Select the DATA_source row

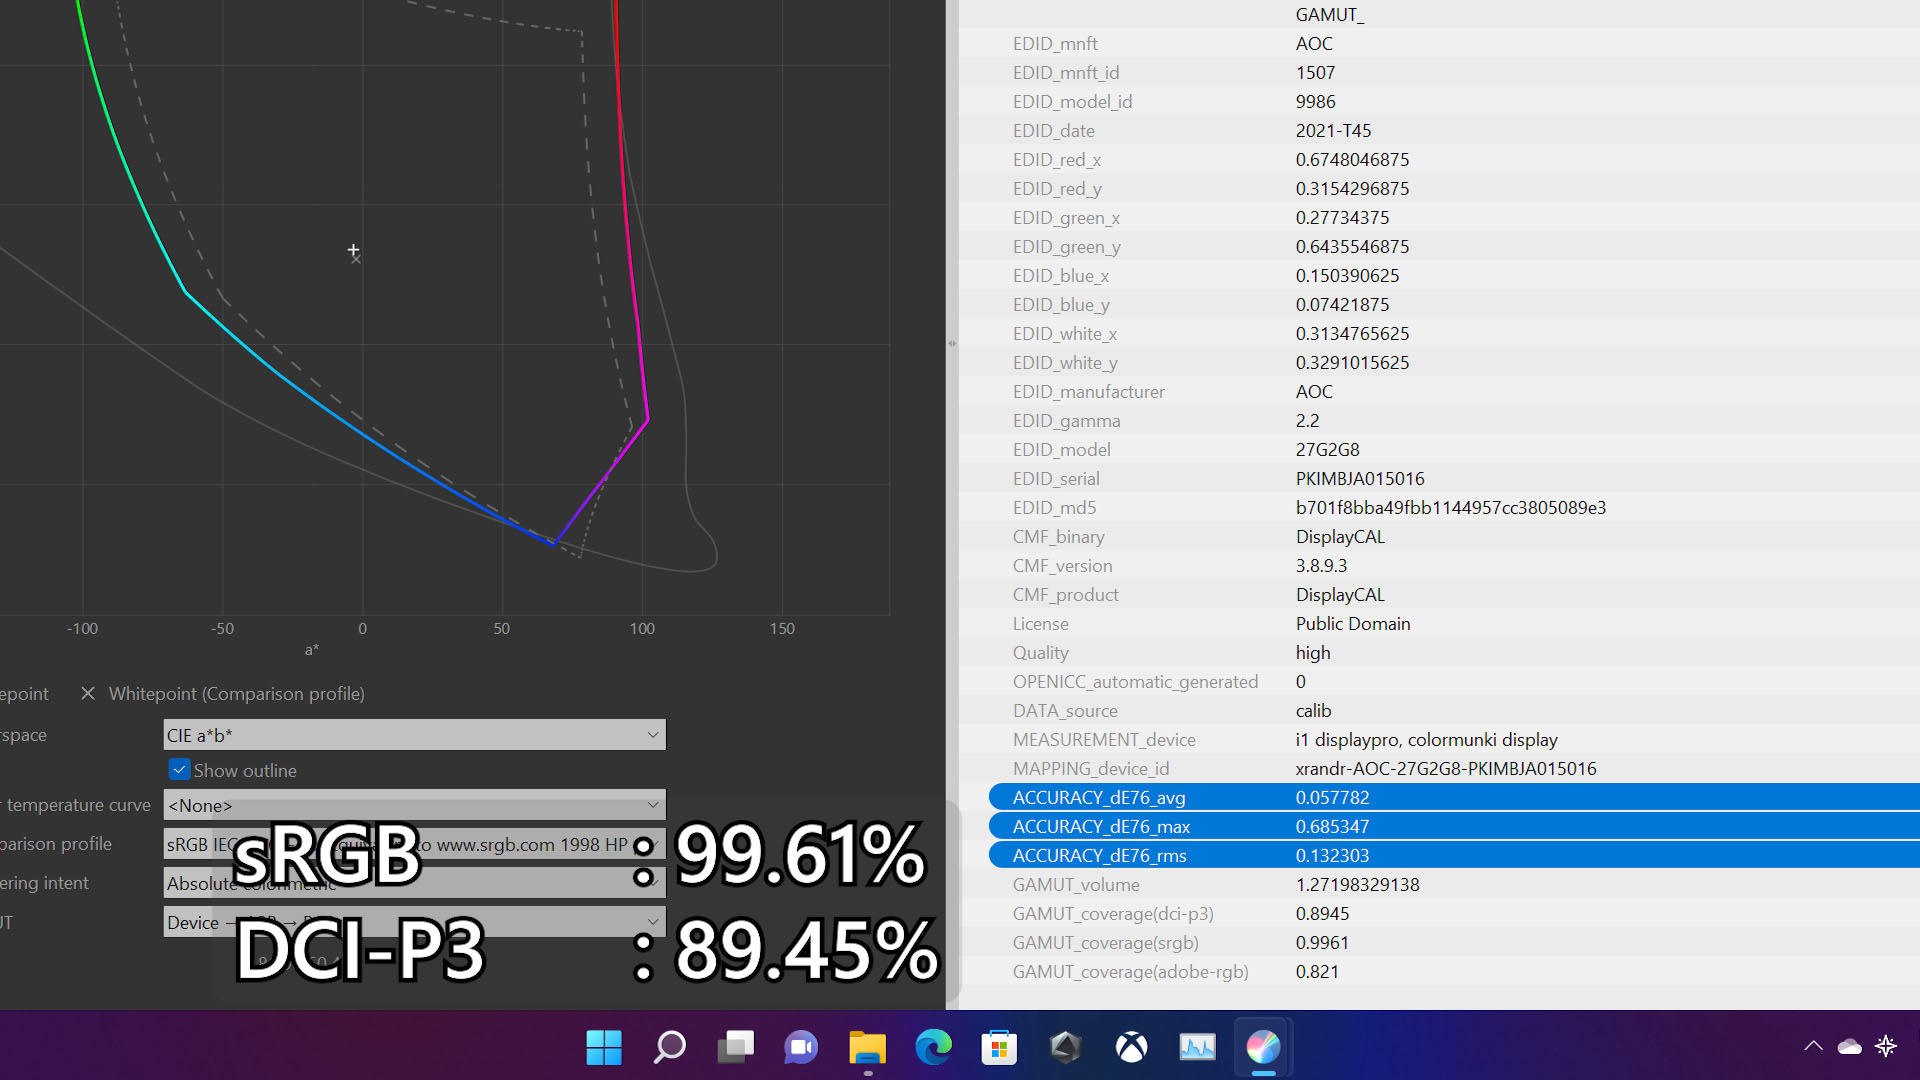1439,710
